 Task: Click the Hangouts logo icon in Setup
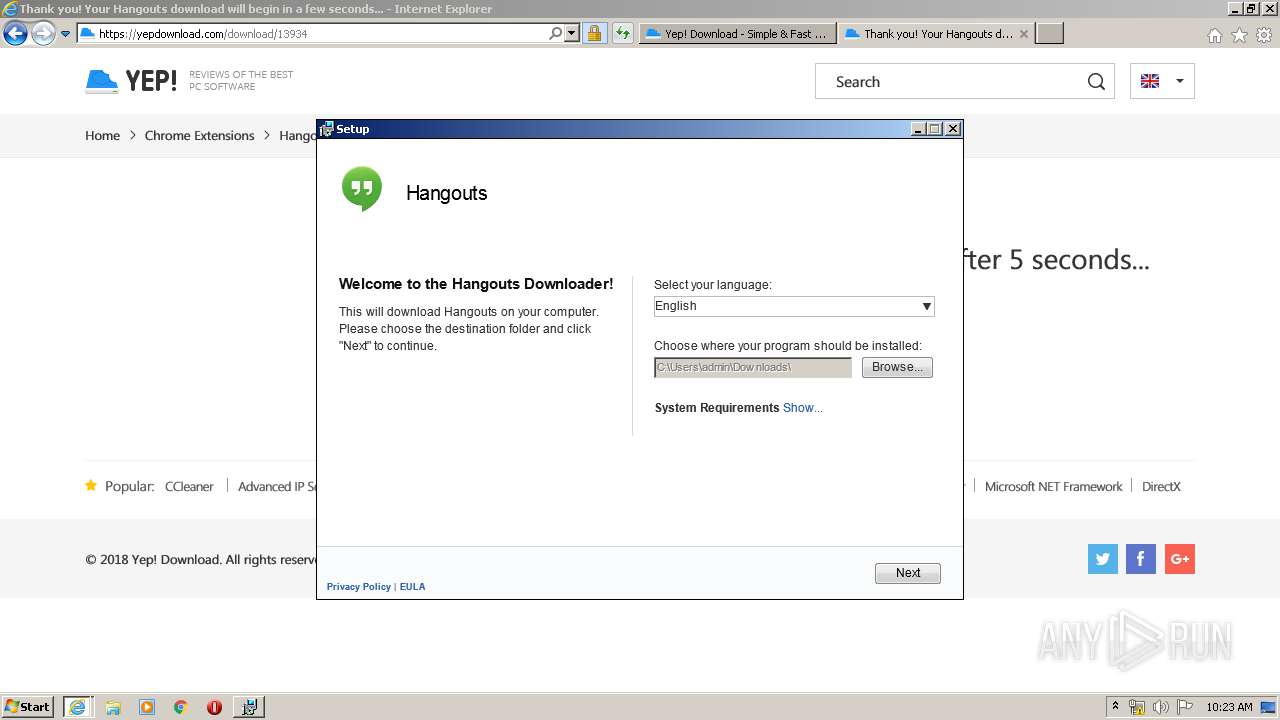[x=362, y=189]
